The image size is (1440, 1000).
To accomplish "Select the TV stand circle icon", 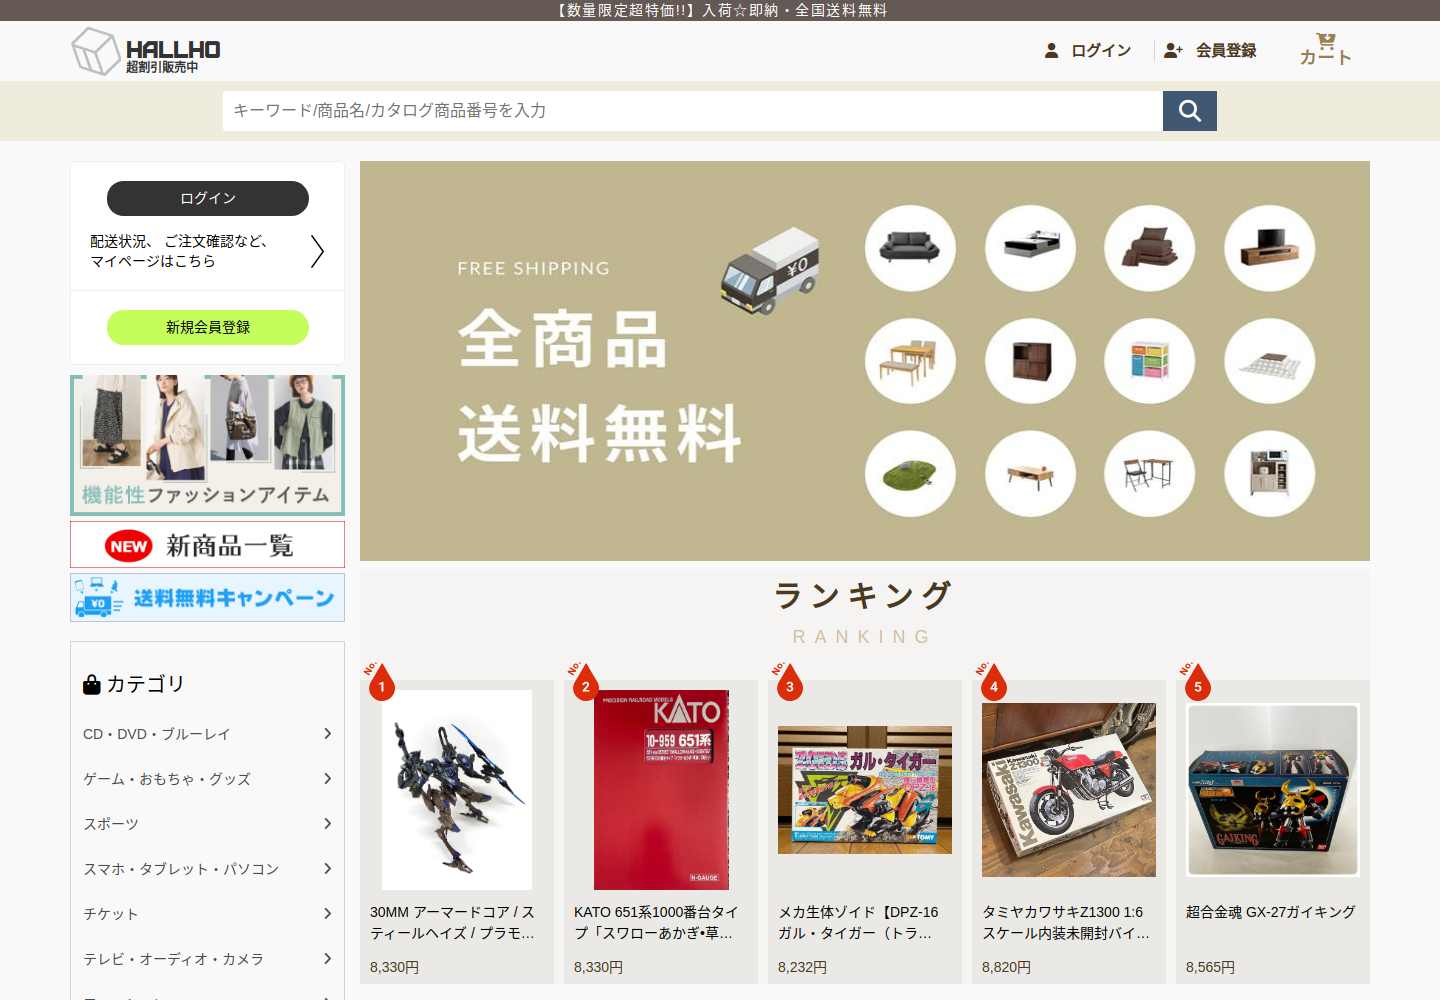I will (x=1270, y=248).
